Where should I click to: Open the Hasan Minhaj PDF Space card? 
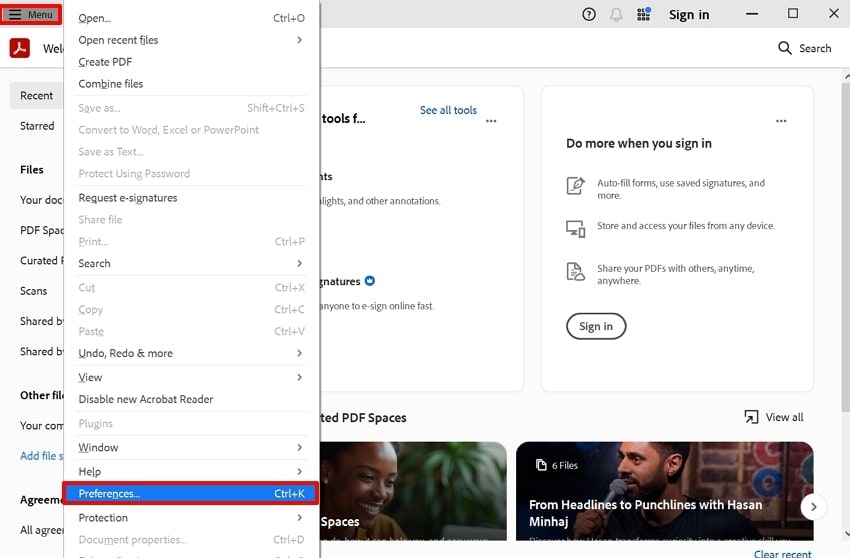coord(665,491)
